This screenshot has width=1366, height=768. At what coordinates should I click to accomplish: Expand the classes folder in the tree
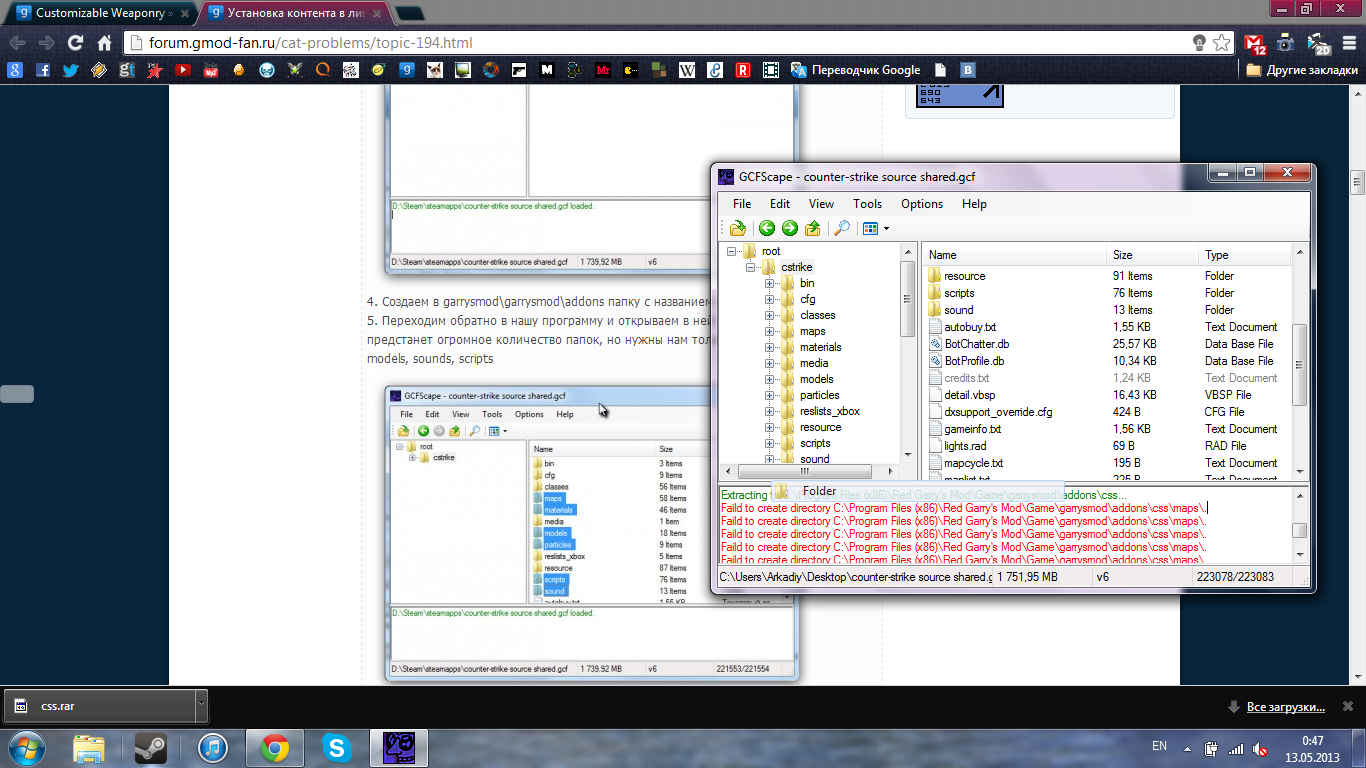click(x=770, y=315)
